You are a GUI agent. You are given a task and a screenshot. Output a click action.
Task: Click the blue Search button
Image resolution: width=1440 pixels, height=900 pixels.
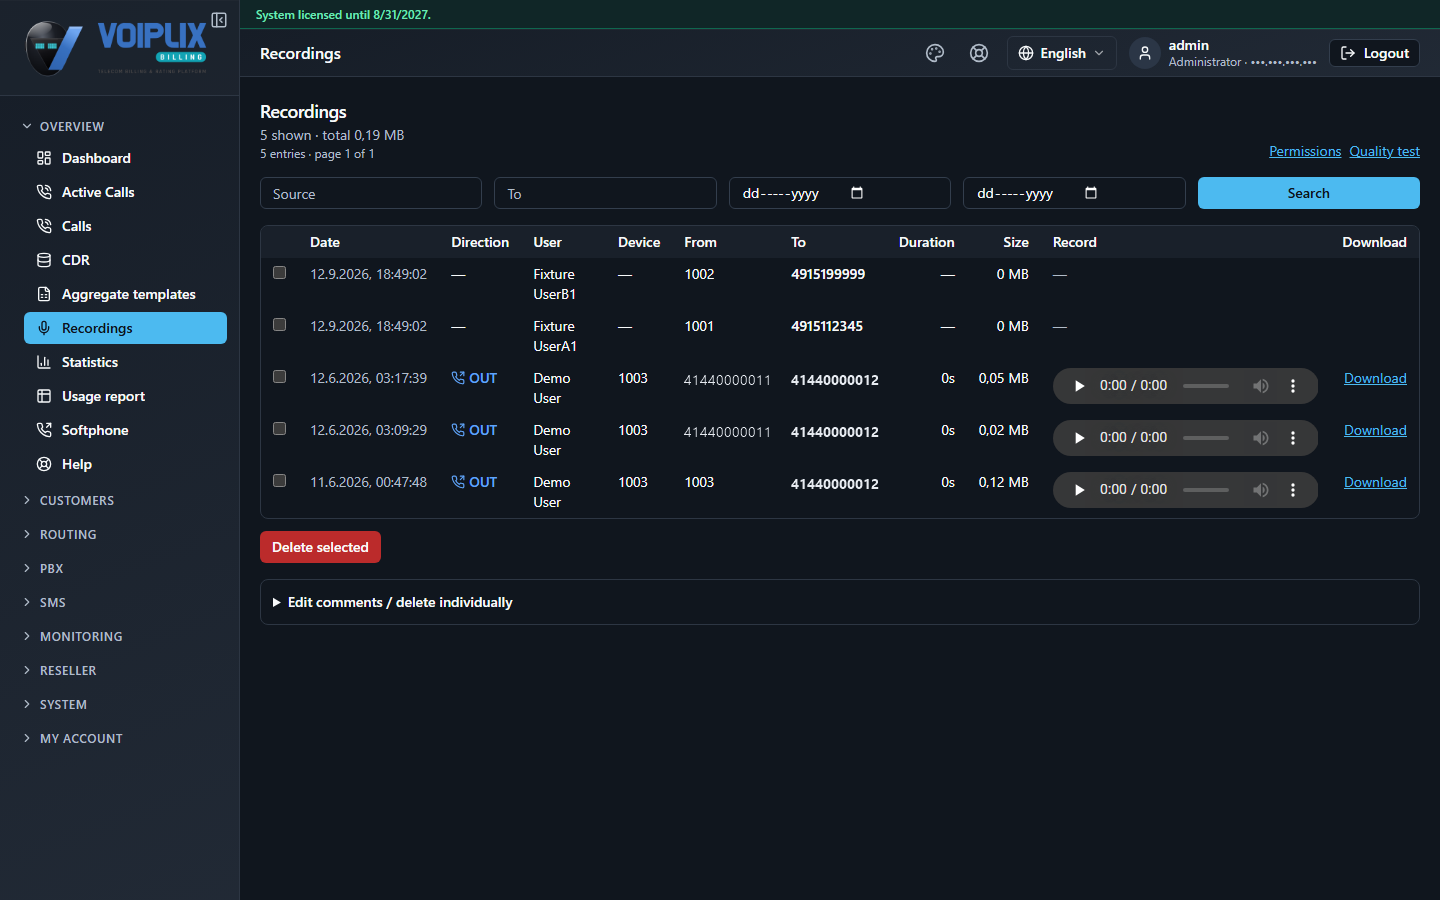1308,193
